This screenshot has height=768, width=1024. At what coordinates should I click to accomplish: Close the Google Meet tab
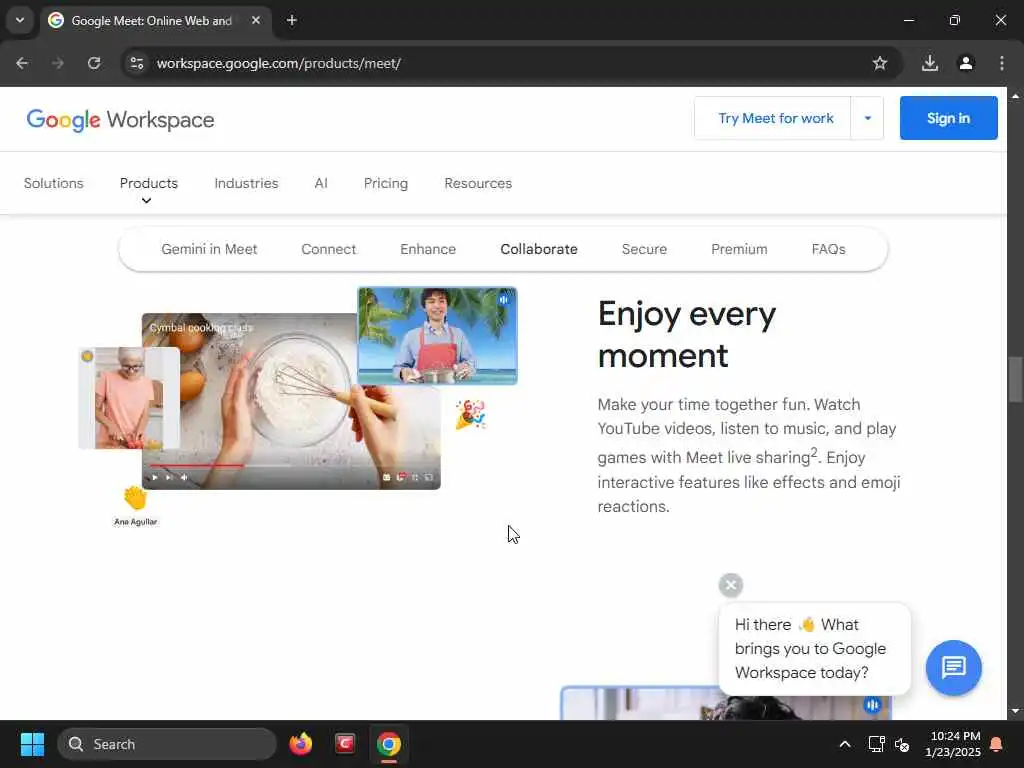(256, 20)
